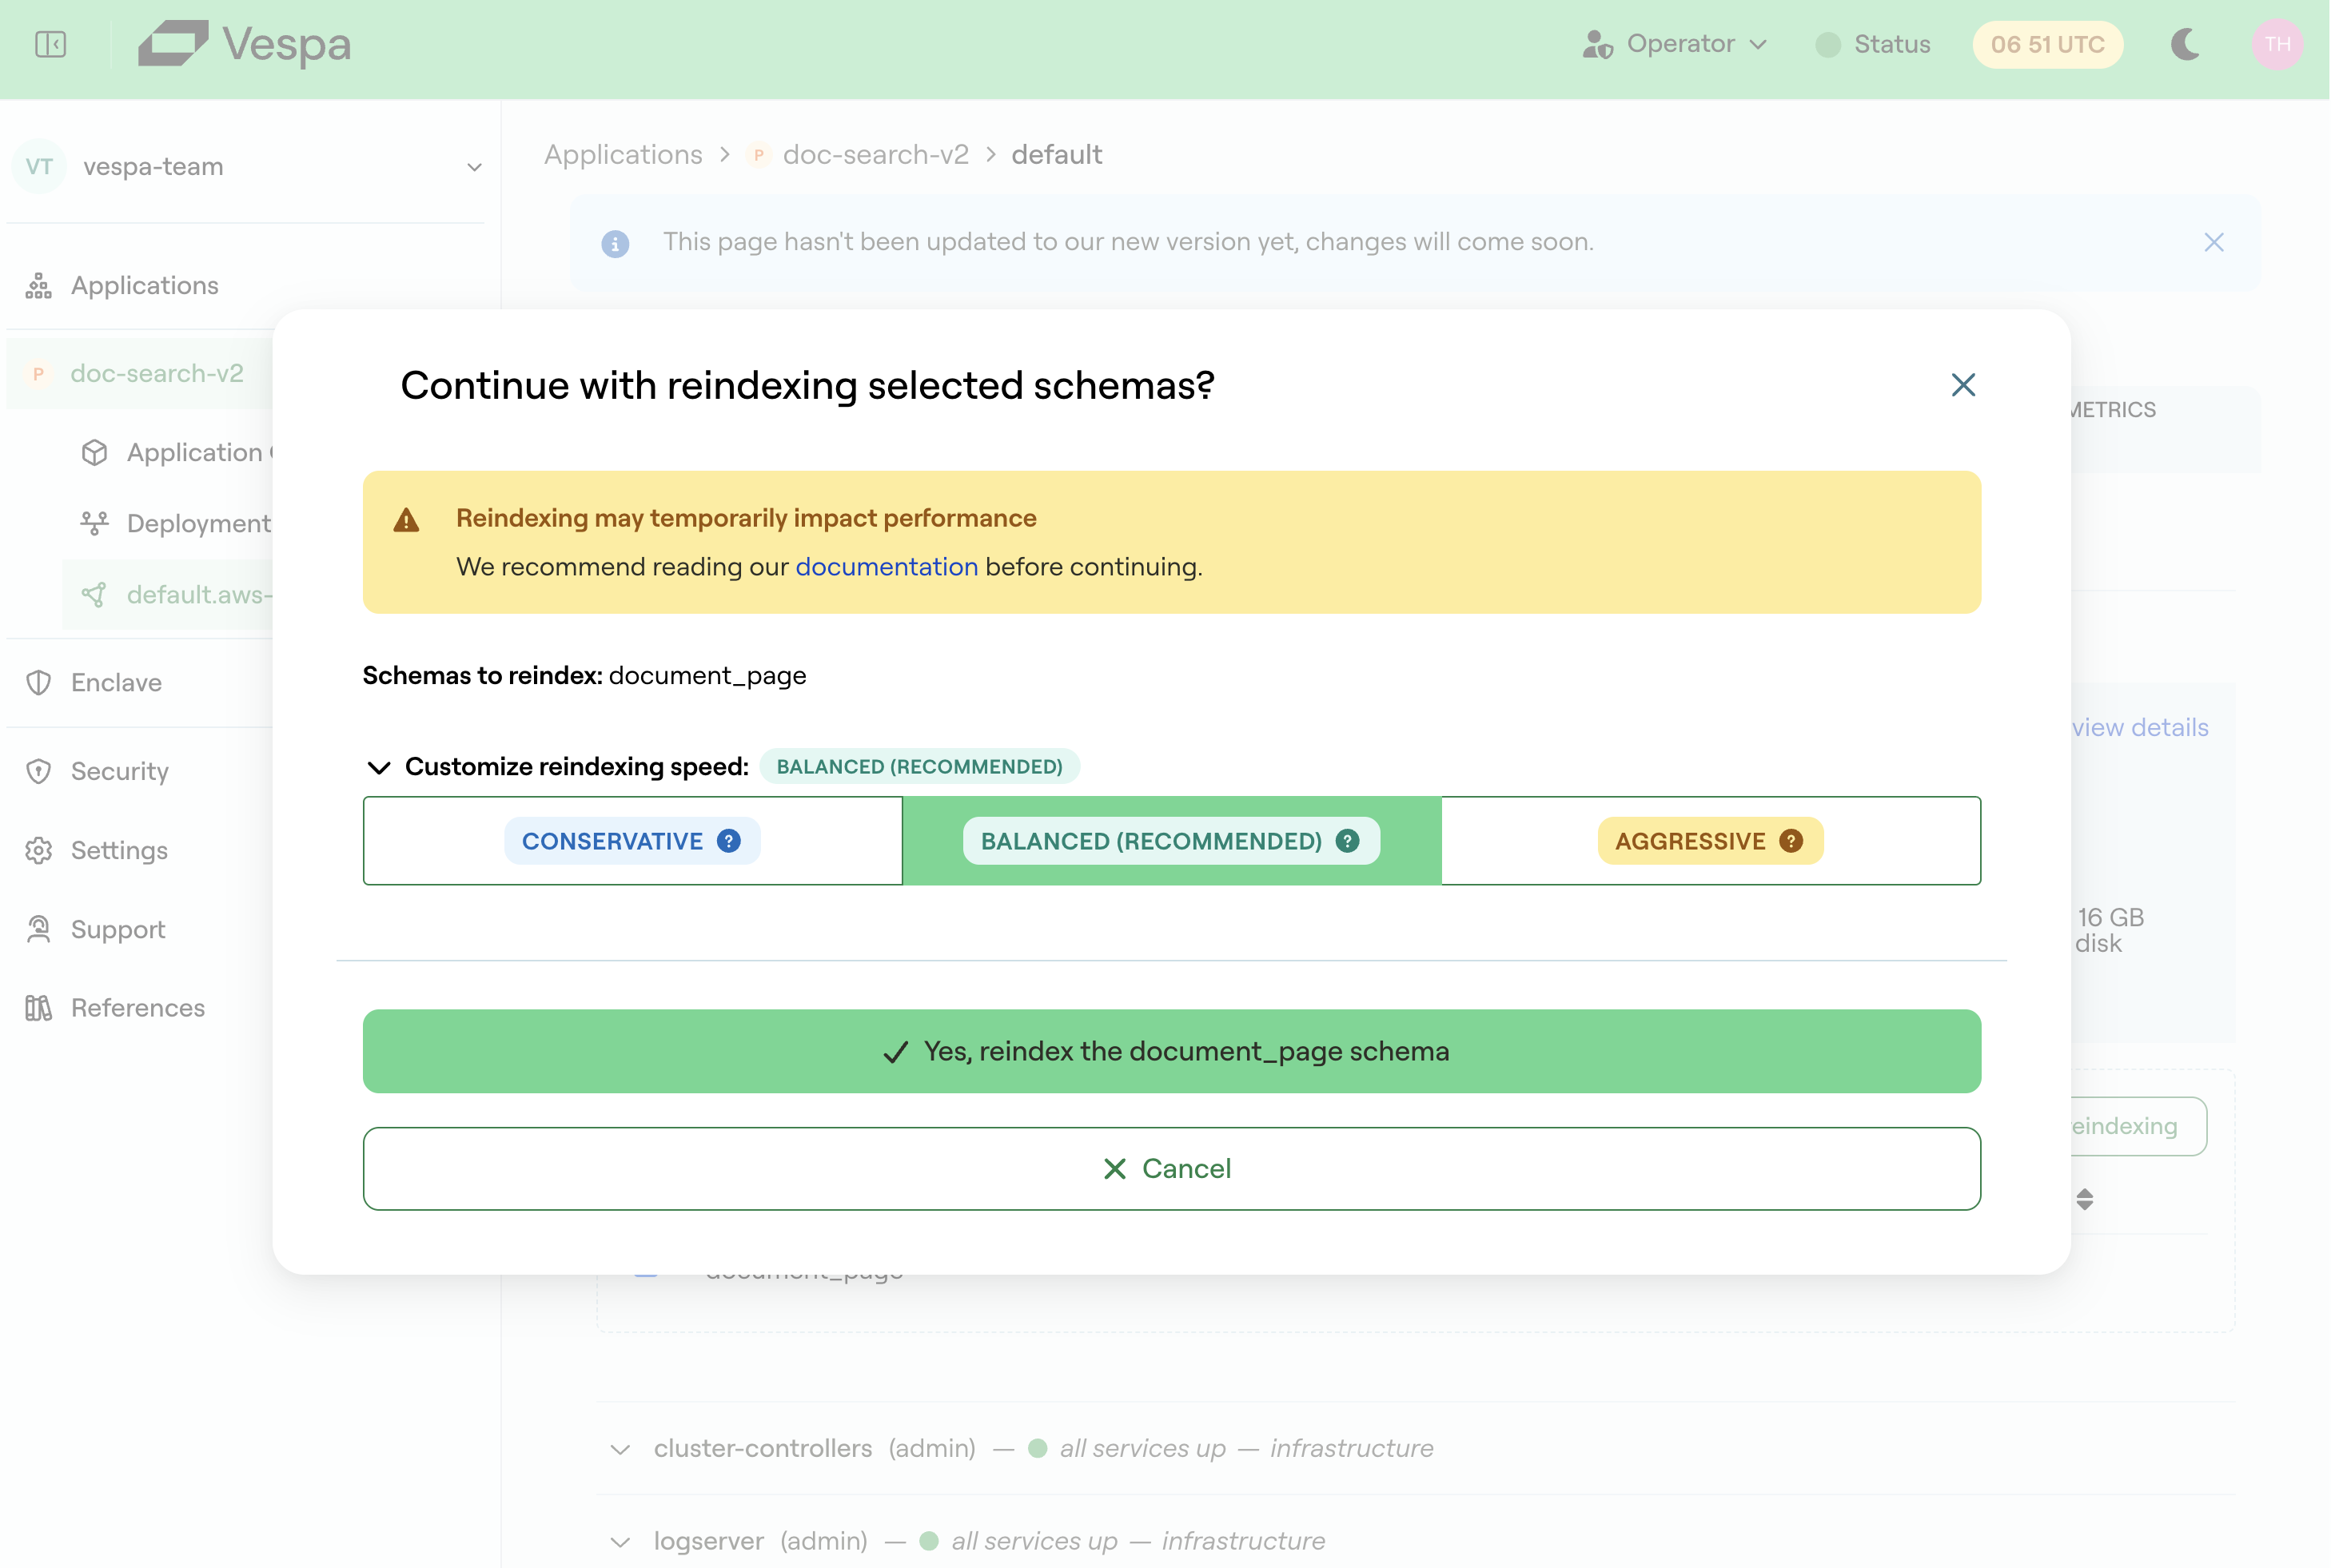Click the 06 51 UTC time badge
Viewport: 2331px width, 1568px height.
click(2047, 44)
